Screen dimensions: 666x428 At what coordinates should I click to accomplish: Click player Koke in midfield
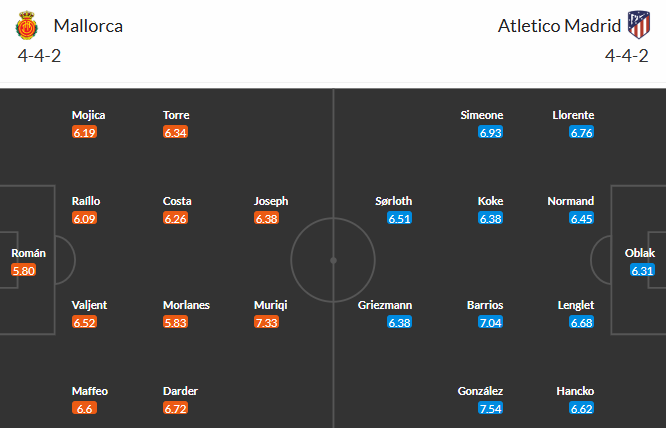[x=490, y=201]
